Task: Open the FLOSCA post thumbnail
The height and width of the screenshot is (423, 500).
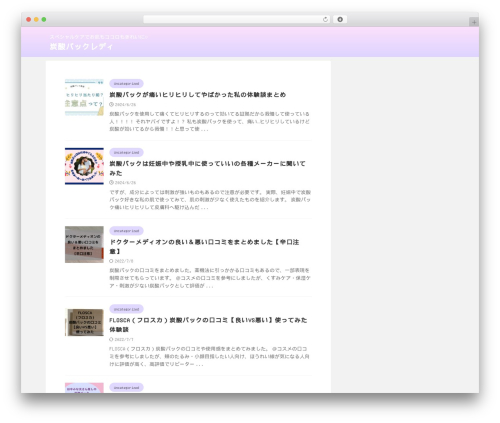Action: click(84, 322)
